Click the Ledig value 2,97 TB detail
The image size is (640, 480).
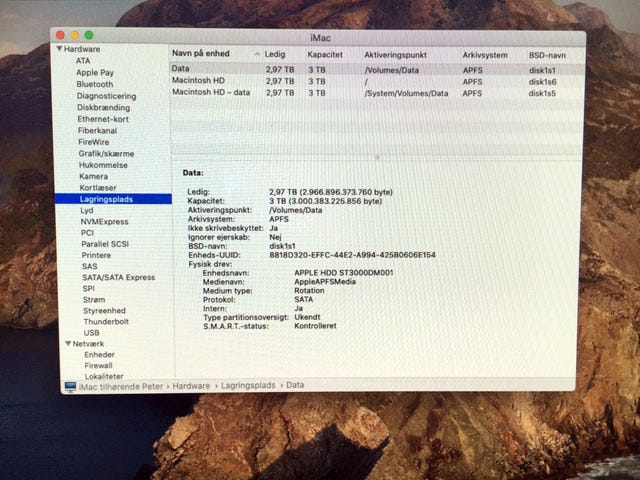pos(331,192)
